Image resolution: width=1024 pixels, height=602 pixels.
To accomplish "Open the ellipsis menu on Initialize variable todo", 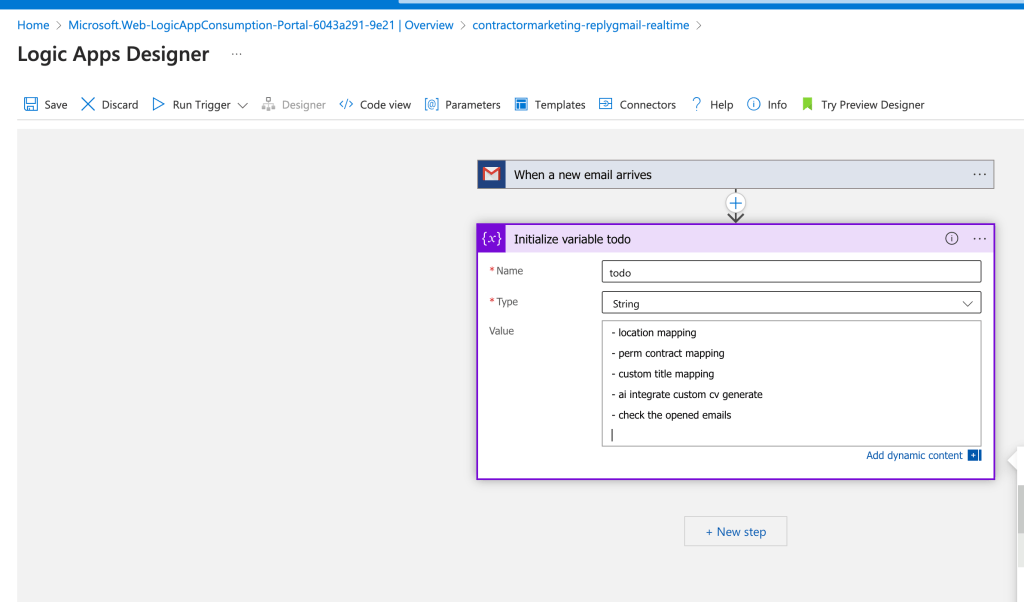I will (x=980, y=239).
